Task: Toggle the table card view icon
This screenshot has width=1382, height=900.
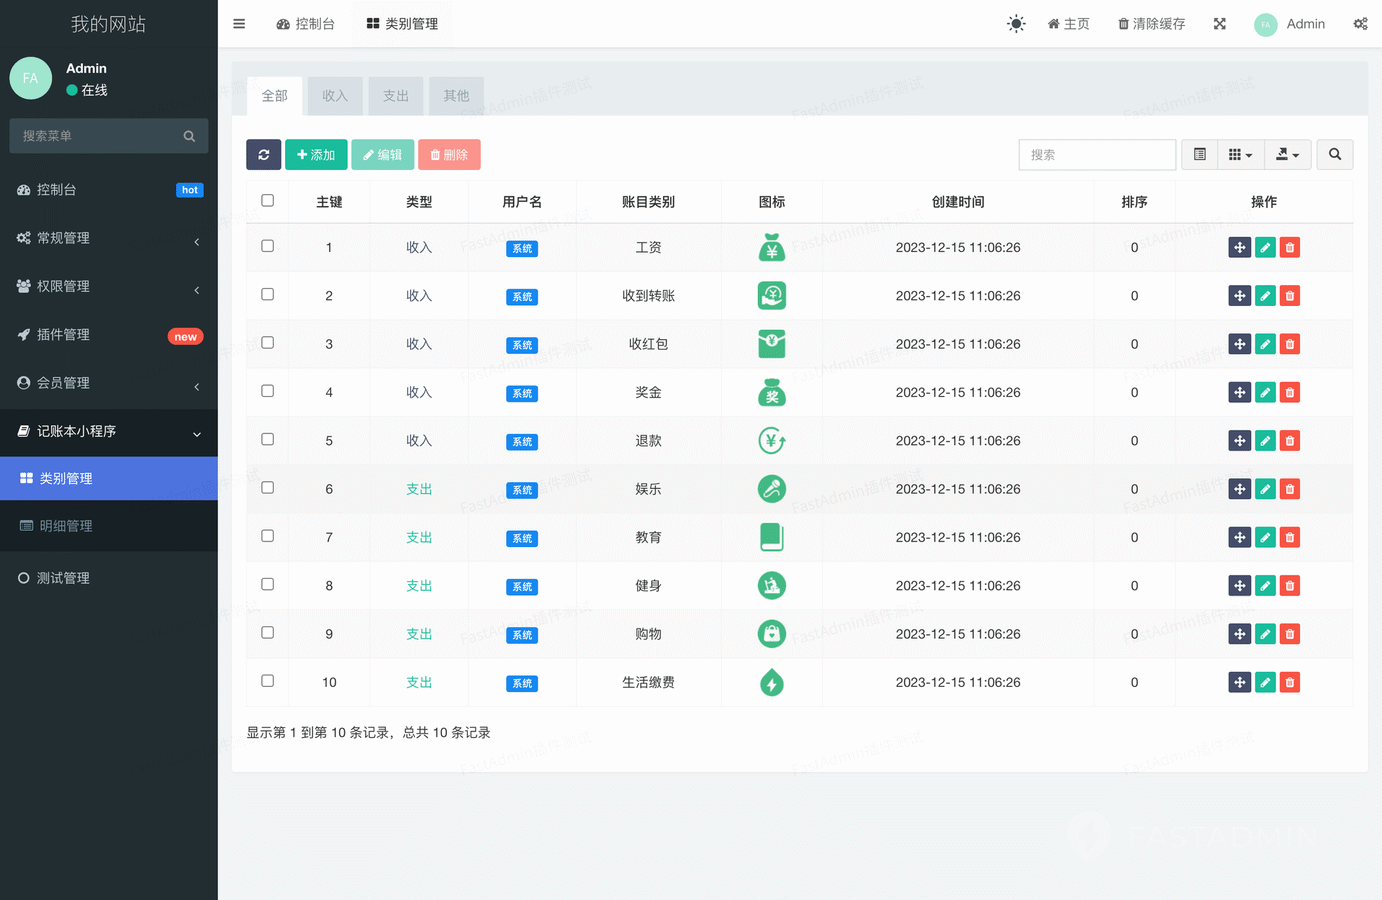Action: coord(1199,155)
